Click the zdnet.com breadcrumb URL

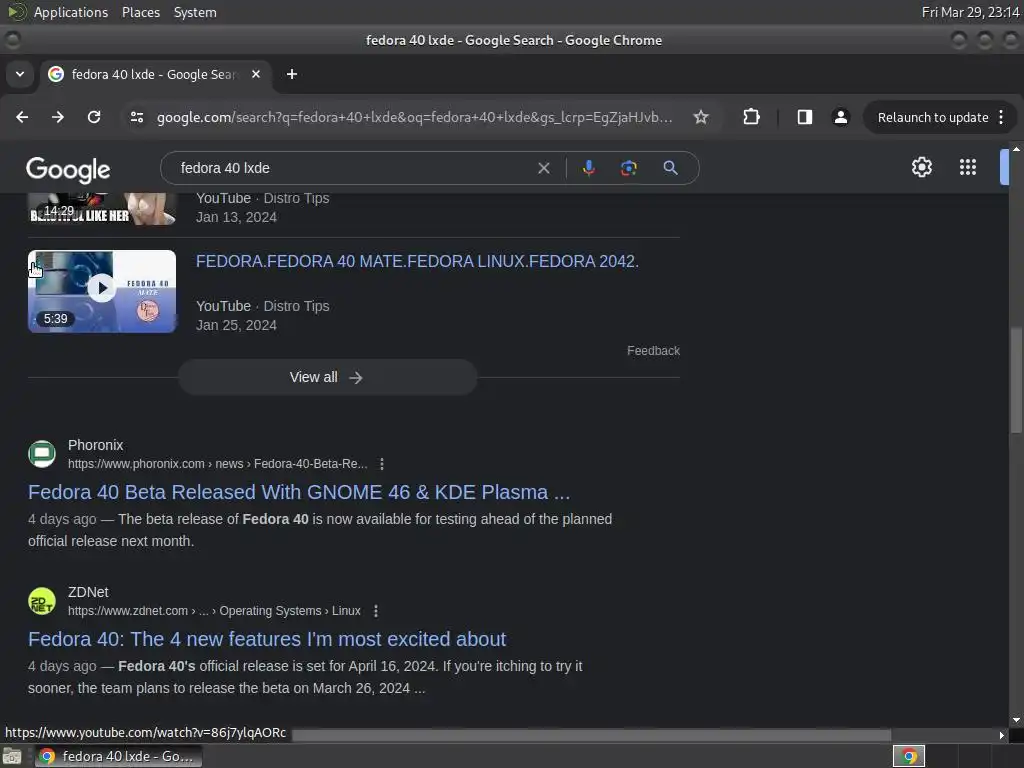(214, 611)
